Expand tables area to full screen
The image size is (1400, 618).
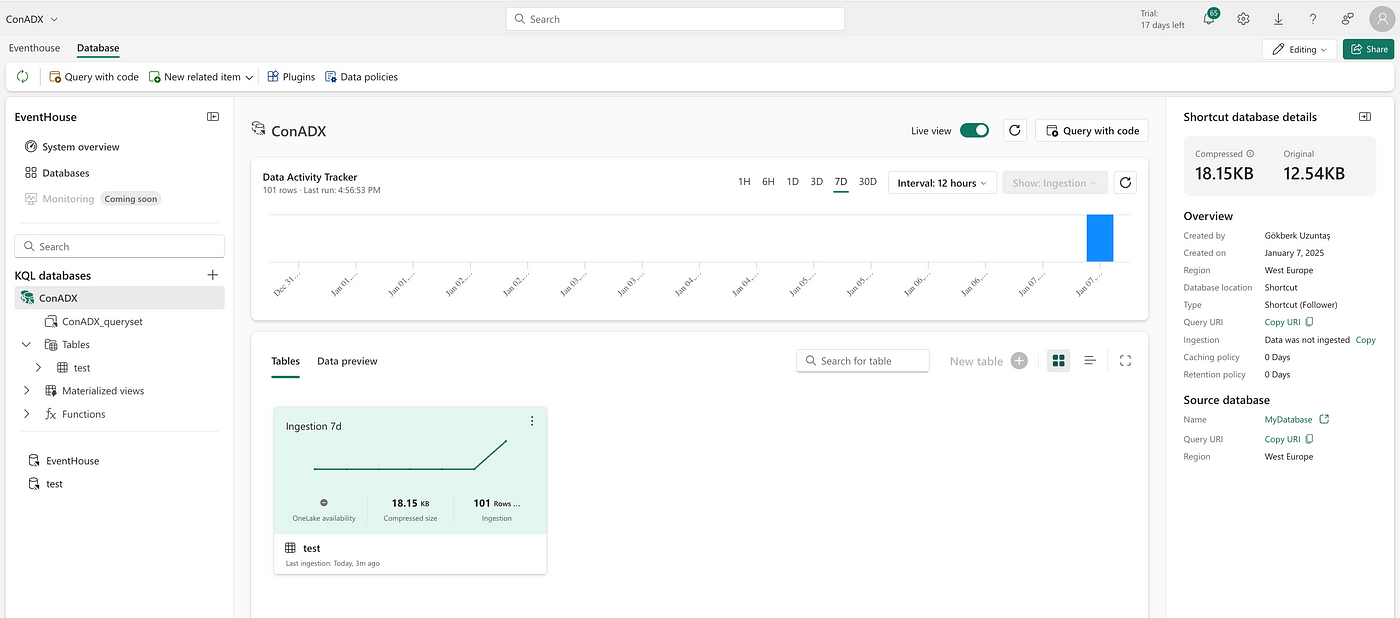pyautogui.click(x=1125, y=361)
